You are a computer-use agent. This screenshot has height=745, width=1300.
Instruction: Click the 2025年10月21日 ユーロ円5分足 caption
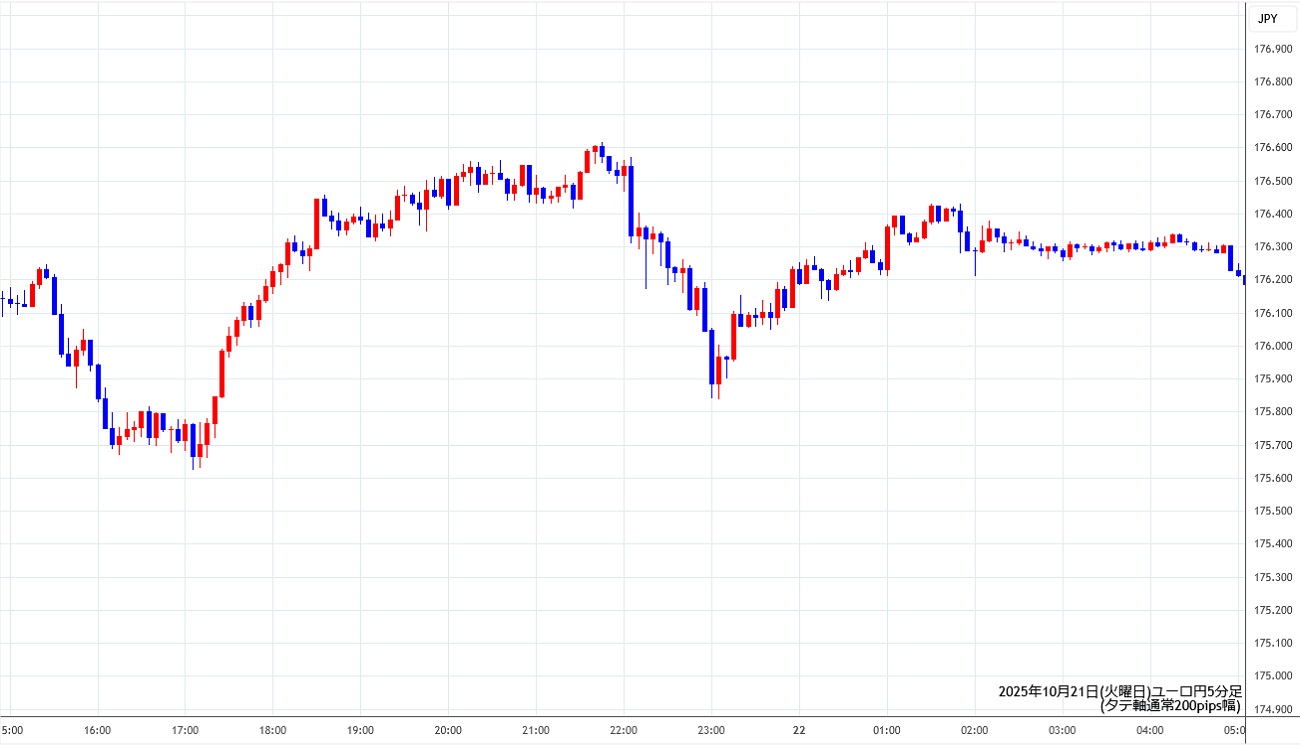pyautogui.click(x=1119, y=691)
